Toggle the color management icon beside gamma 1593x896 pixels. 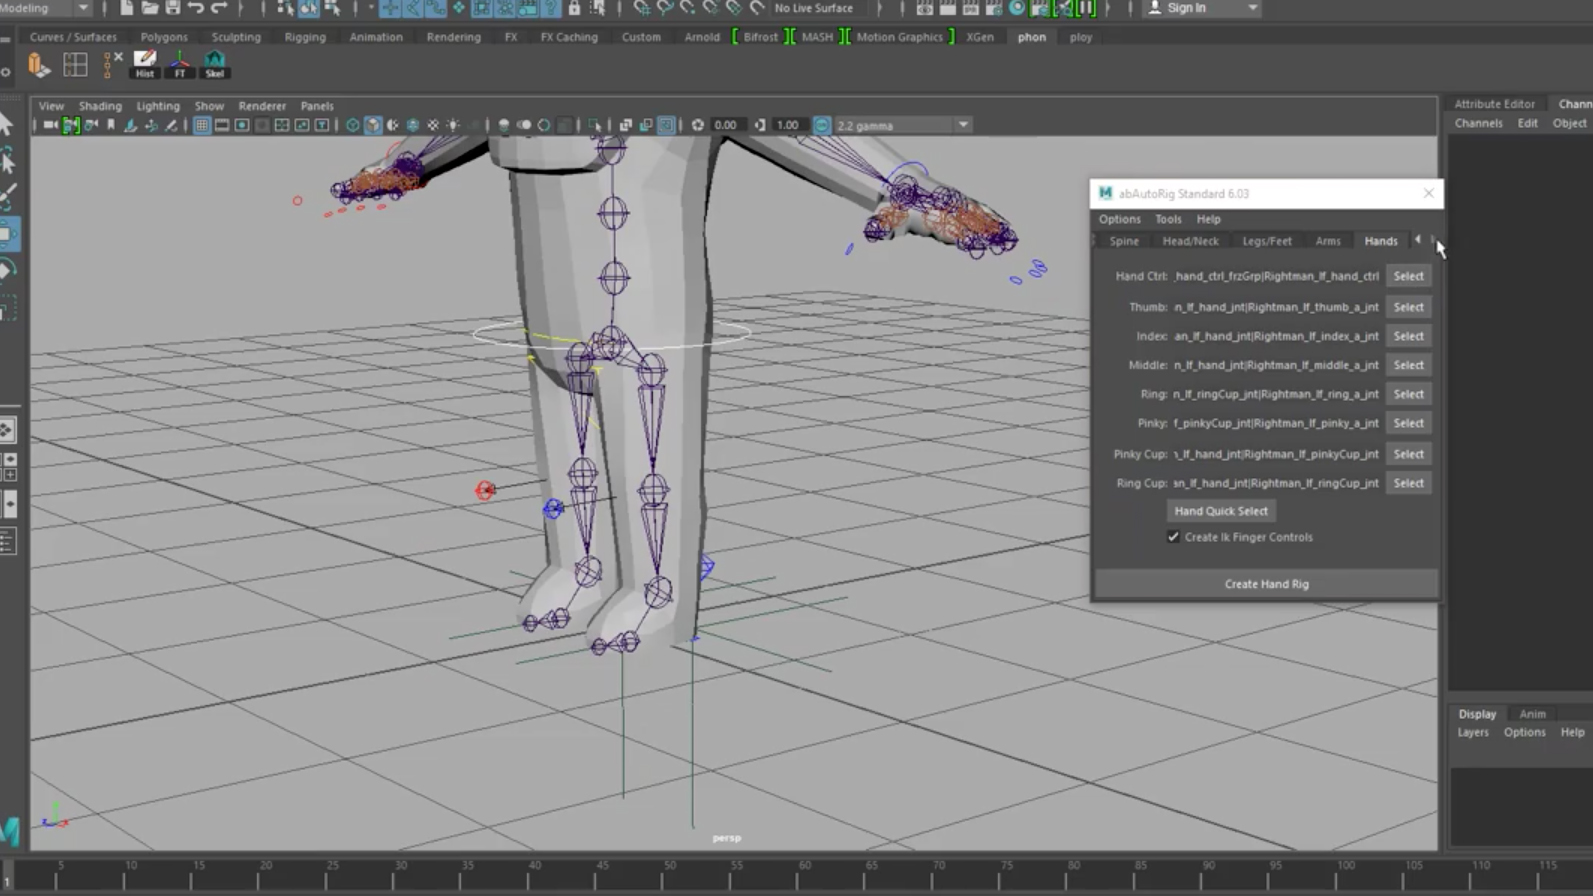tap(822, 126)
